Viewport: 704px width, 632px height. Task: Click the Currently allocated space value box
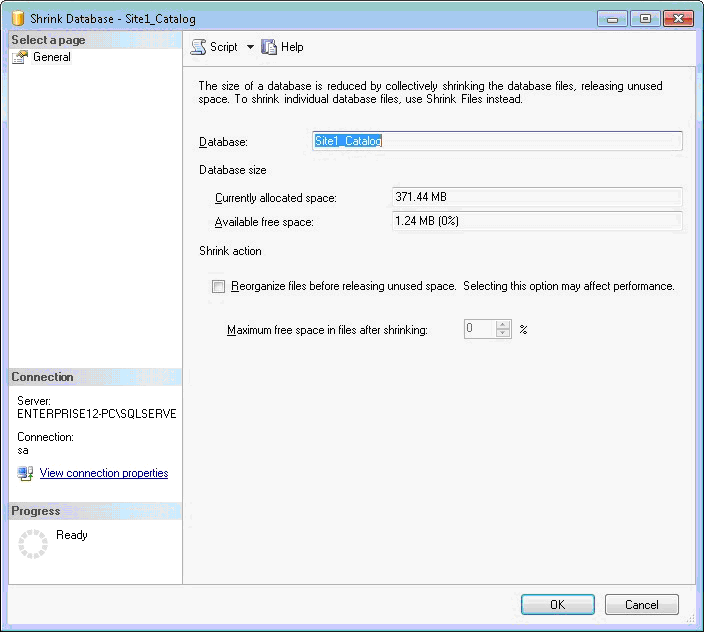click(x=537, y=198)
